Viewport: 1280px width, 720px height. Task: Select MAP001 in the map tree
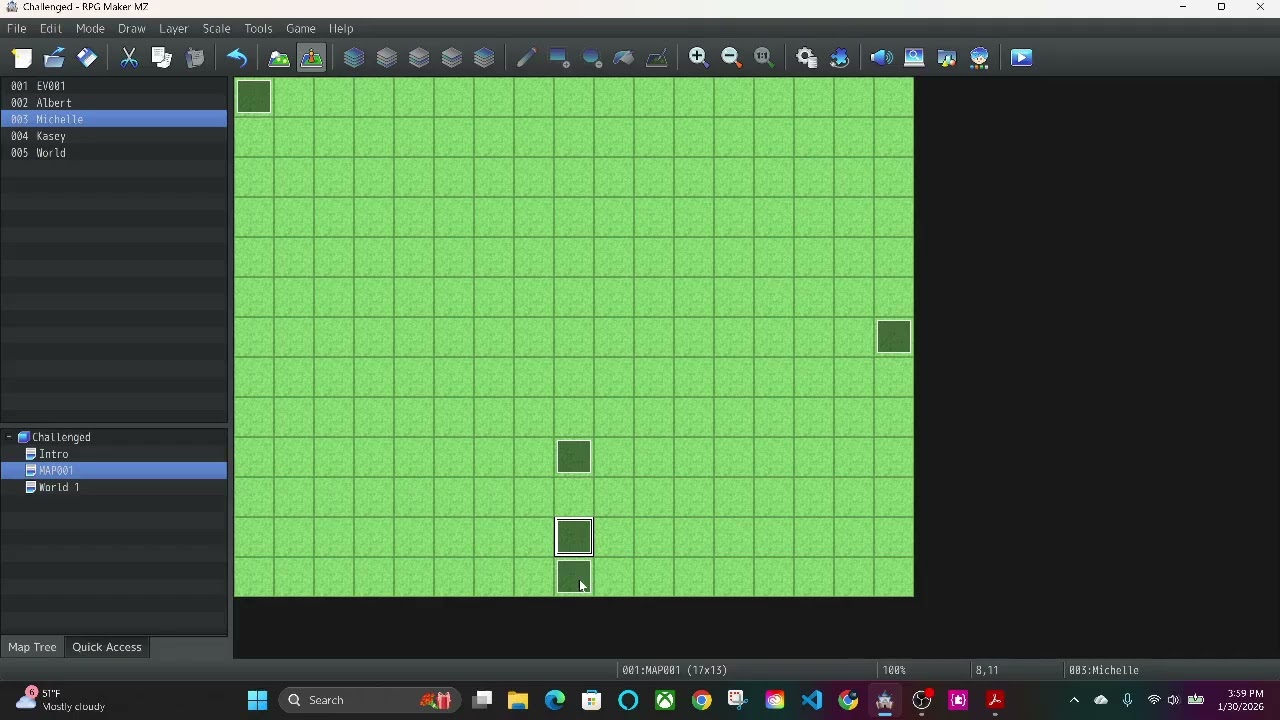pos(114,471)
